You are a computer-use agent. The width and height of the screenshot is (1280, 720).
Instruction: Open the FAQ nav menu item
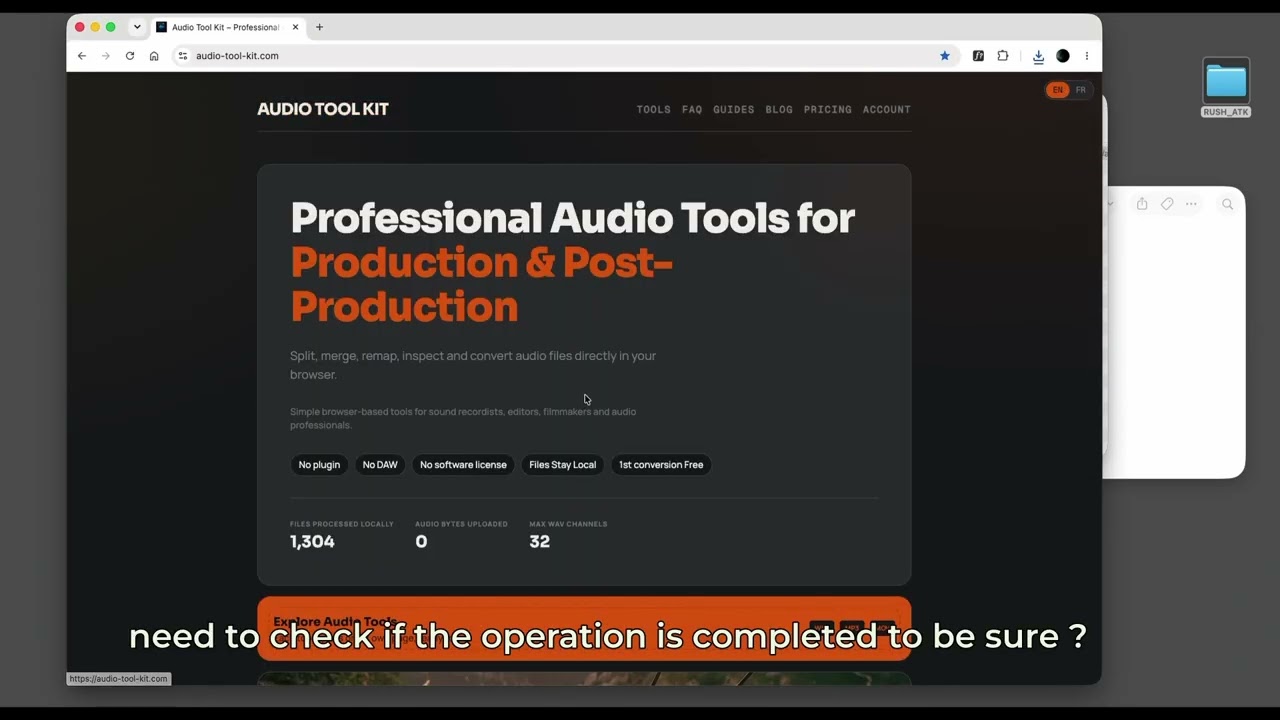[x=692, y=110]
